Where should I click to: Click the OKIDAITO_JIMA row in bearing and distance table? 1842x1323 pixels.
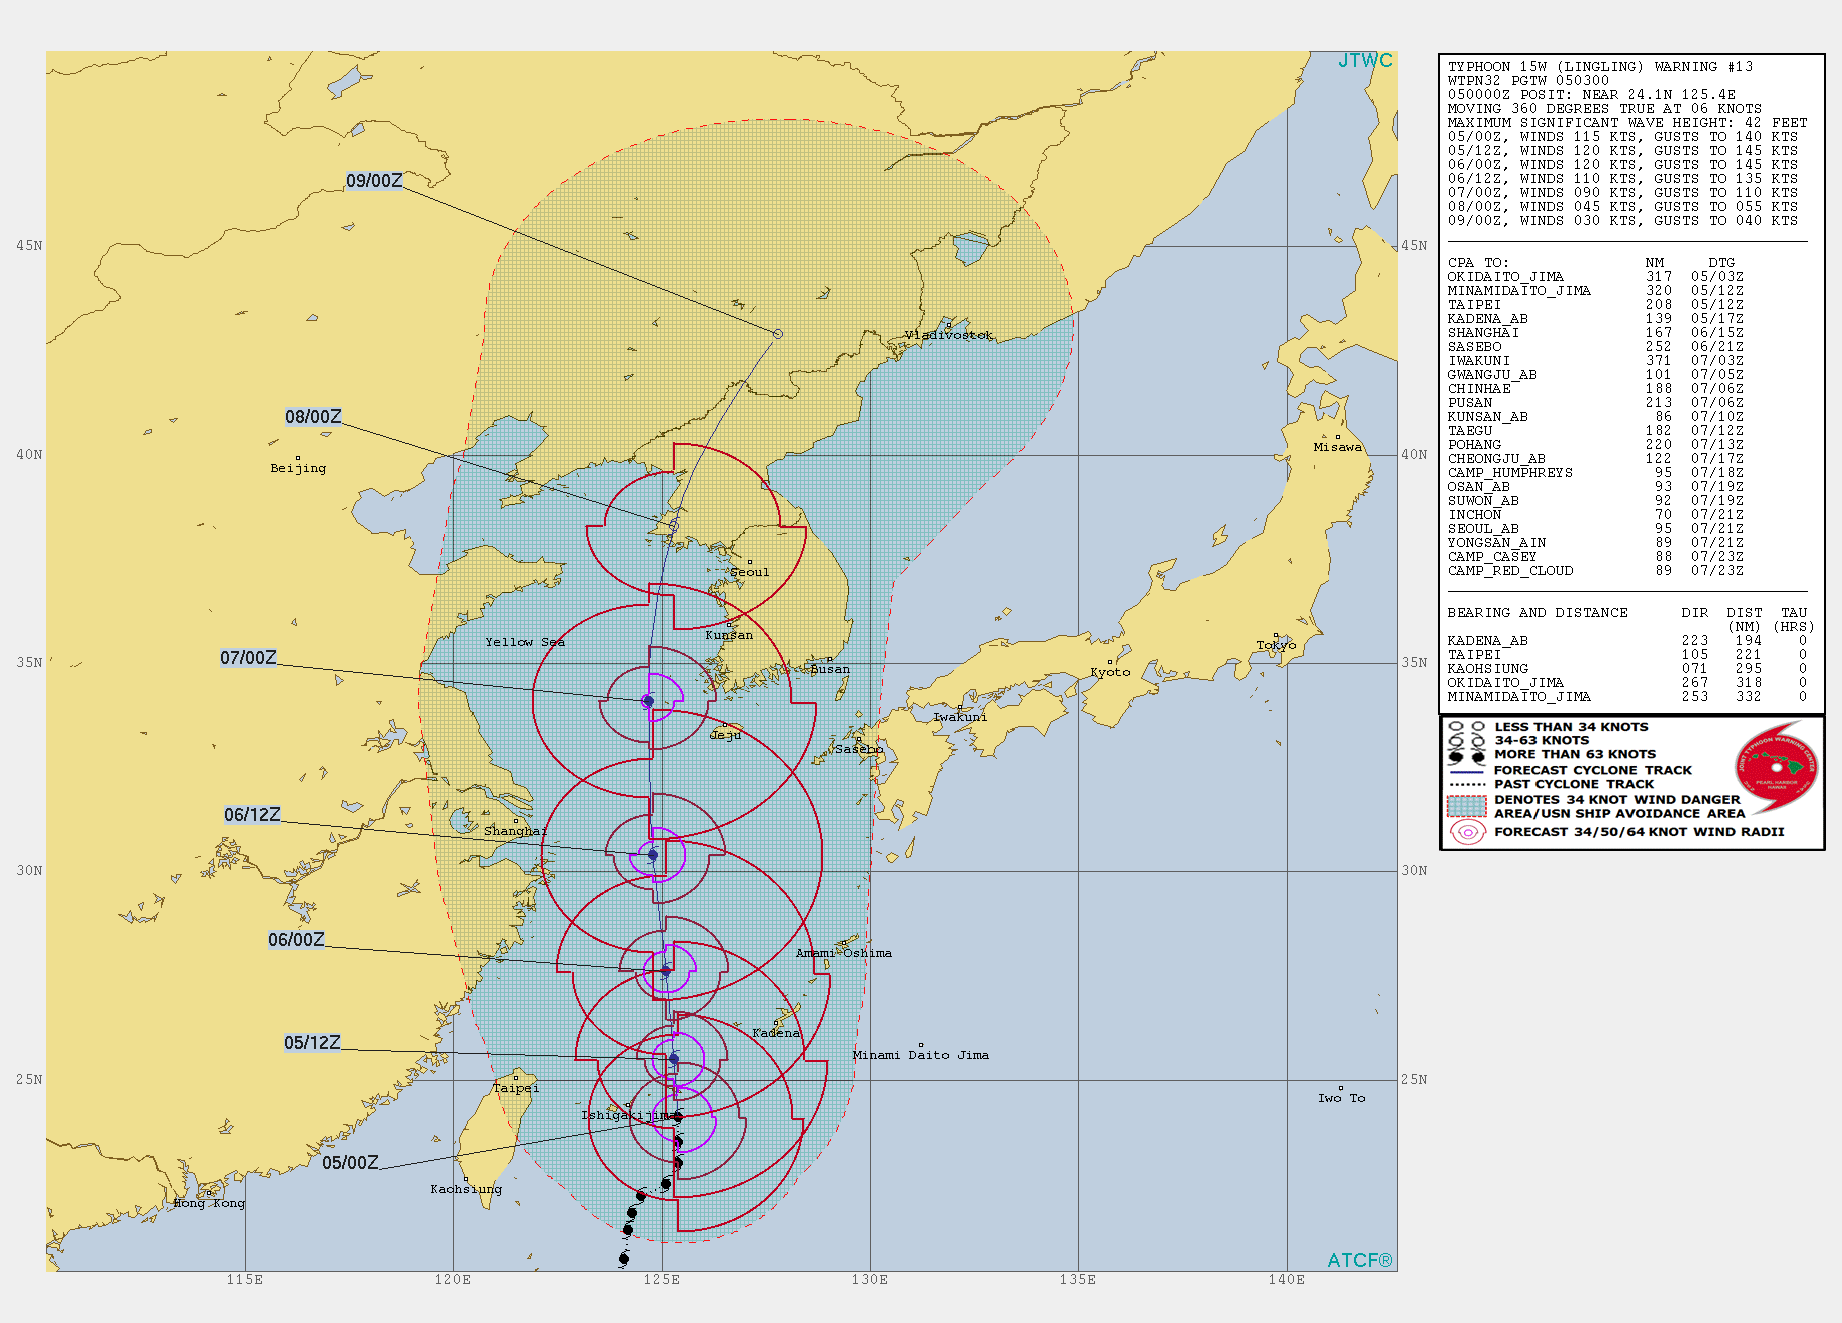point(1627,683)
